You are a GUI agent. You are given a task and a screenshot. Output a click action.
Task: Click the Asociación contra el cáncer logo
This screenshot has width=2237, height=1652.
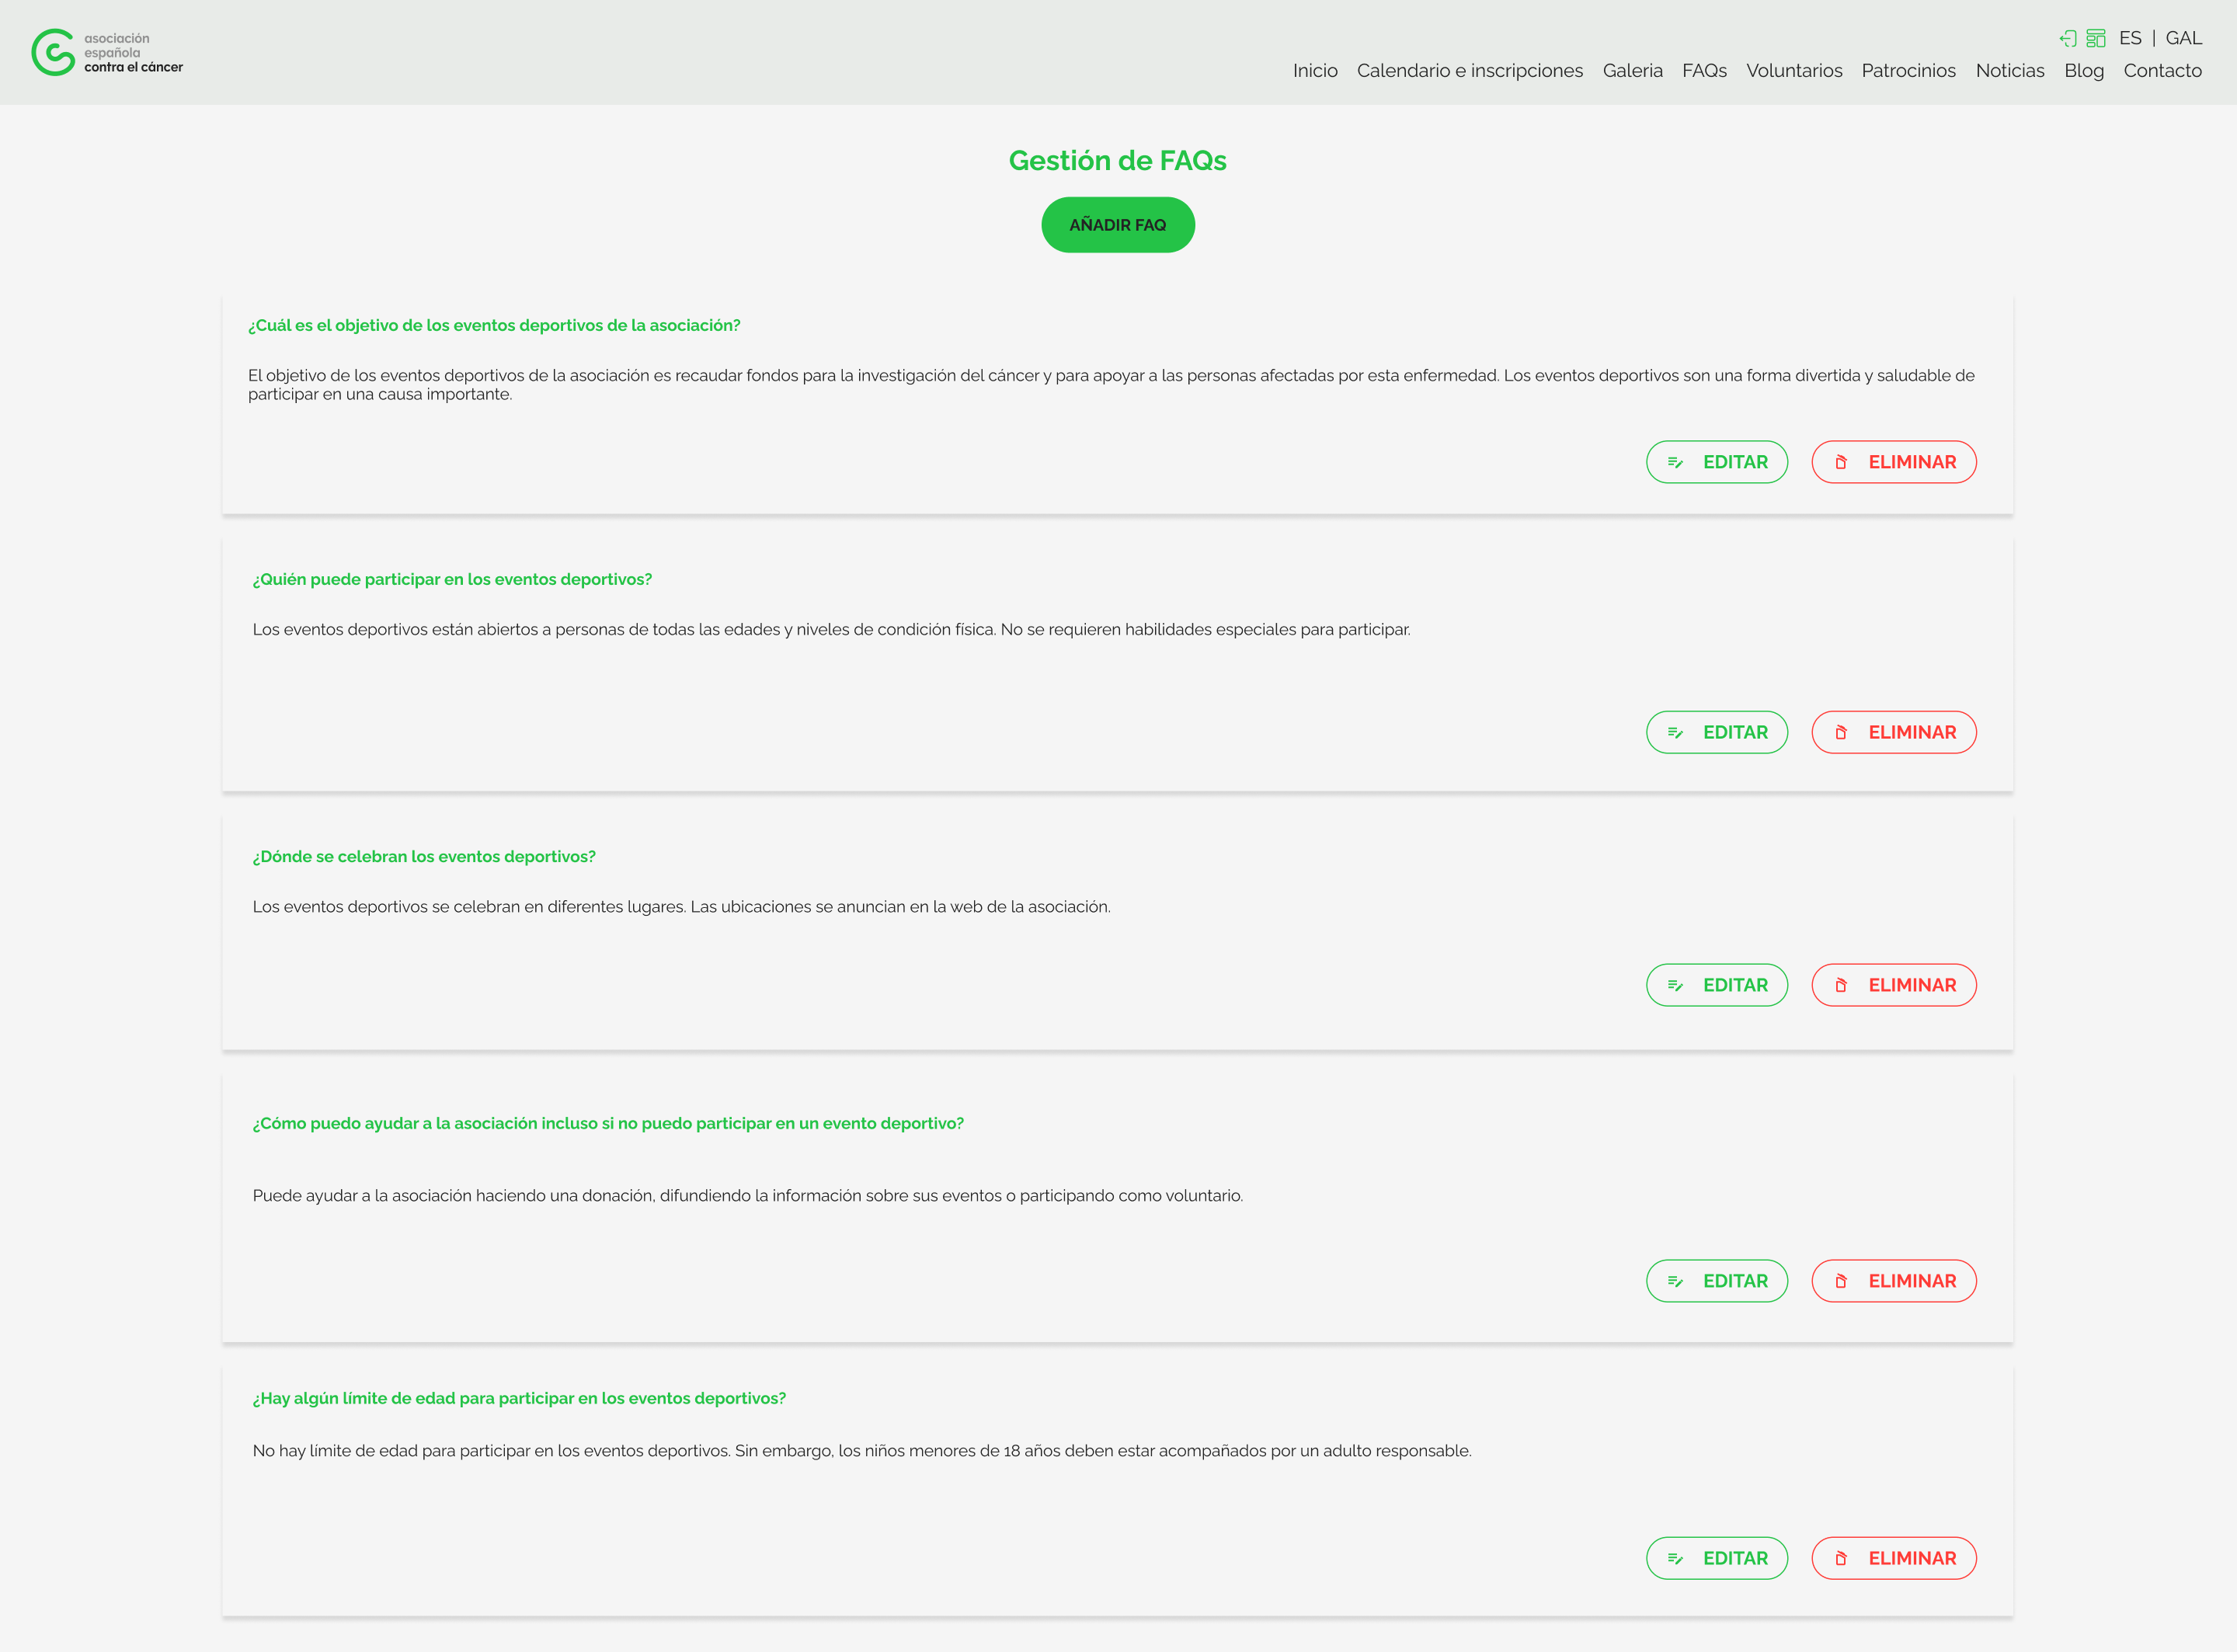tap(107, 52)
